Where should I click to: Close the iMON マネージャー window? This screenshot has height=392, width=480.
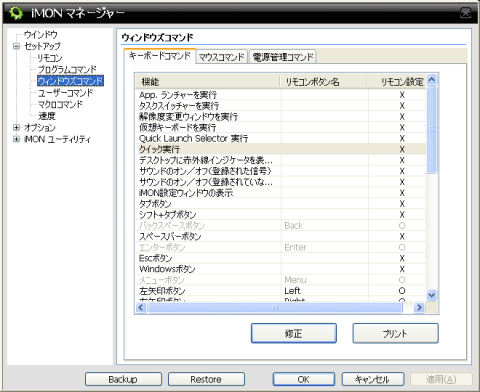click(465, 13)
